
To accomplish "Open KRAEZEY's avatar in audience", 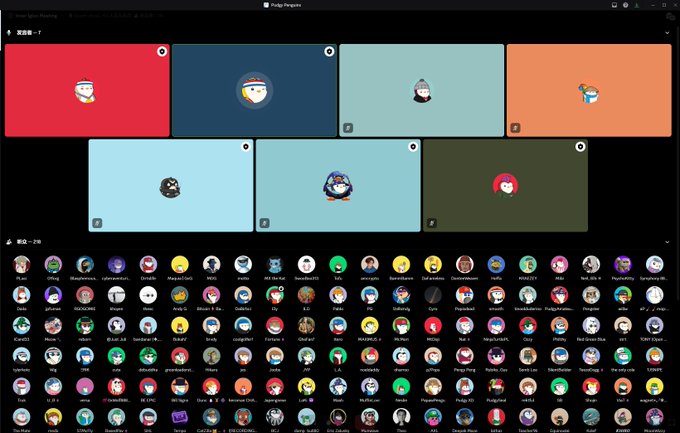I will pos(528,264).
